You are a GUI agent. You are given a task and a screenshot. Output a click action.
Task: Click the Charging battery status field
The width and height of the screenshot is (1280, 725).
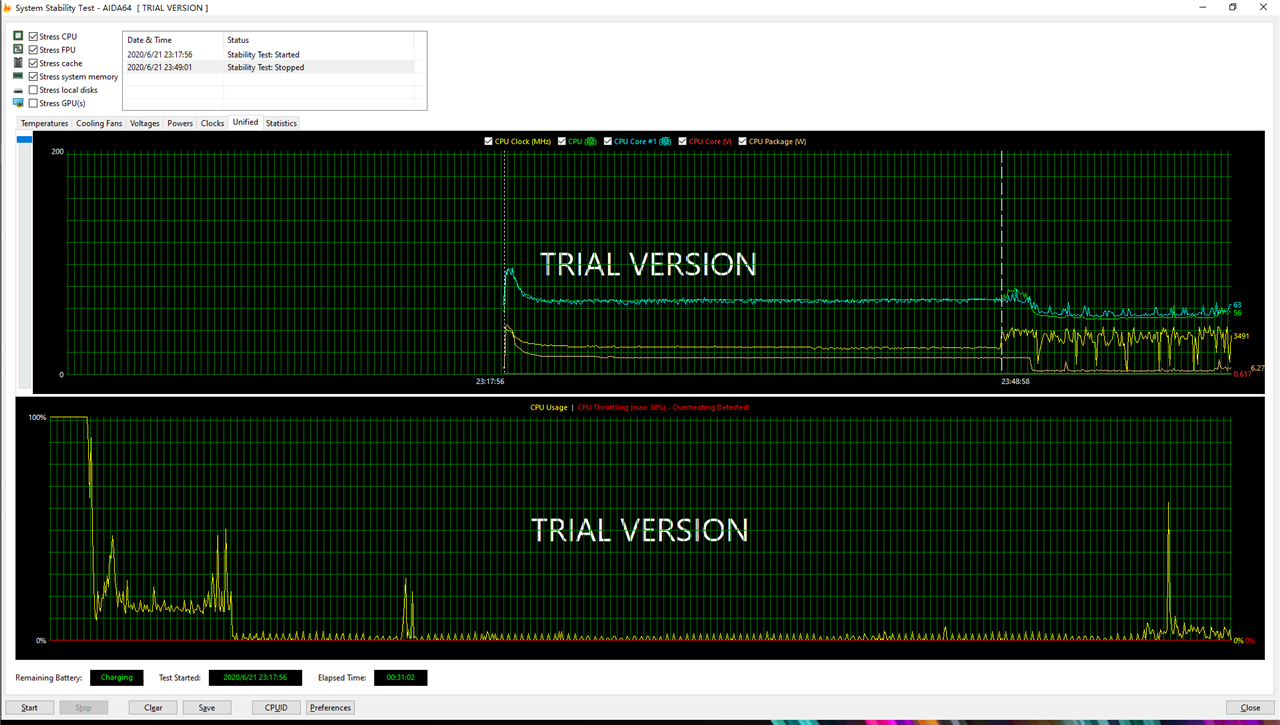pos(117,677)
